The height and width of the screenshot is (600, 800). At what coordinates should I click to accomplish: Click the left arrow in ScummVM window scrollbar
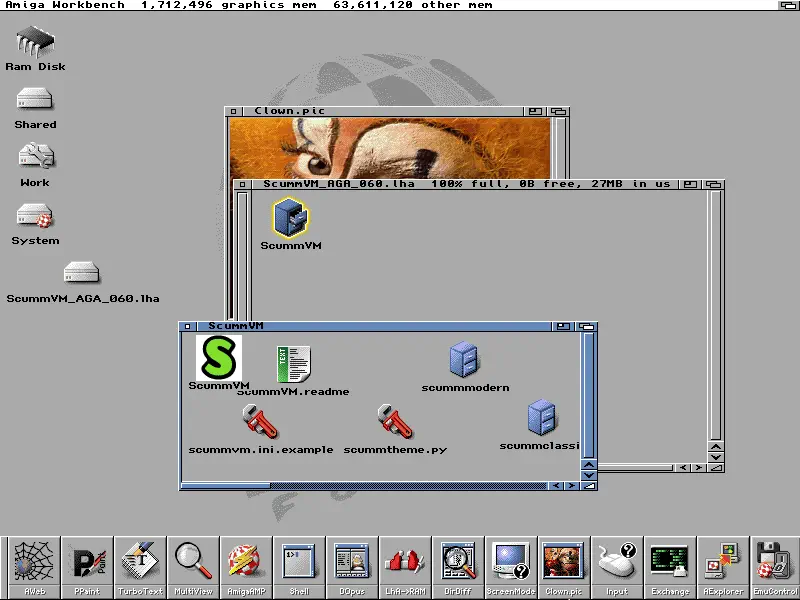(557, 486)
